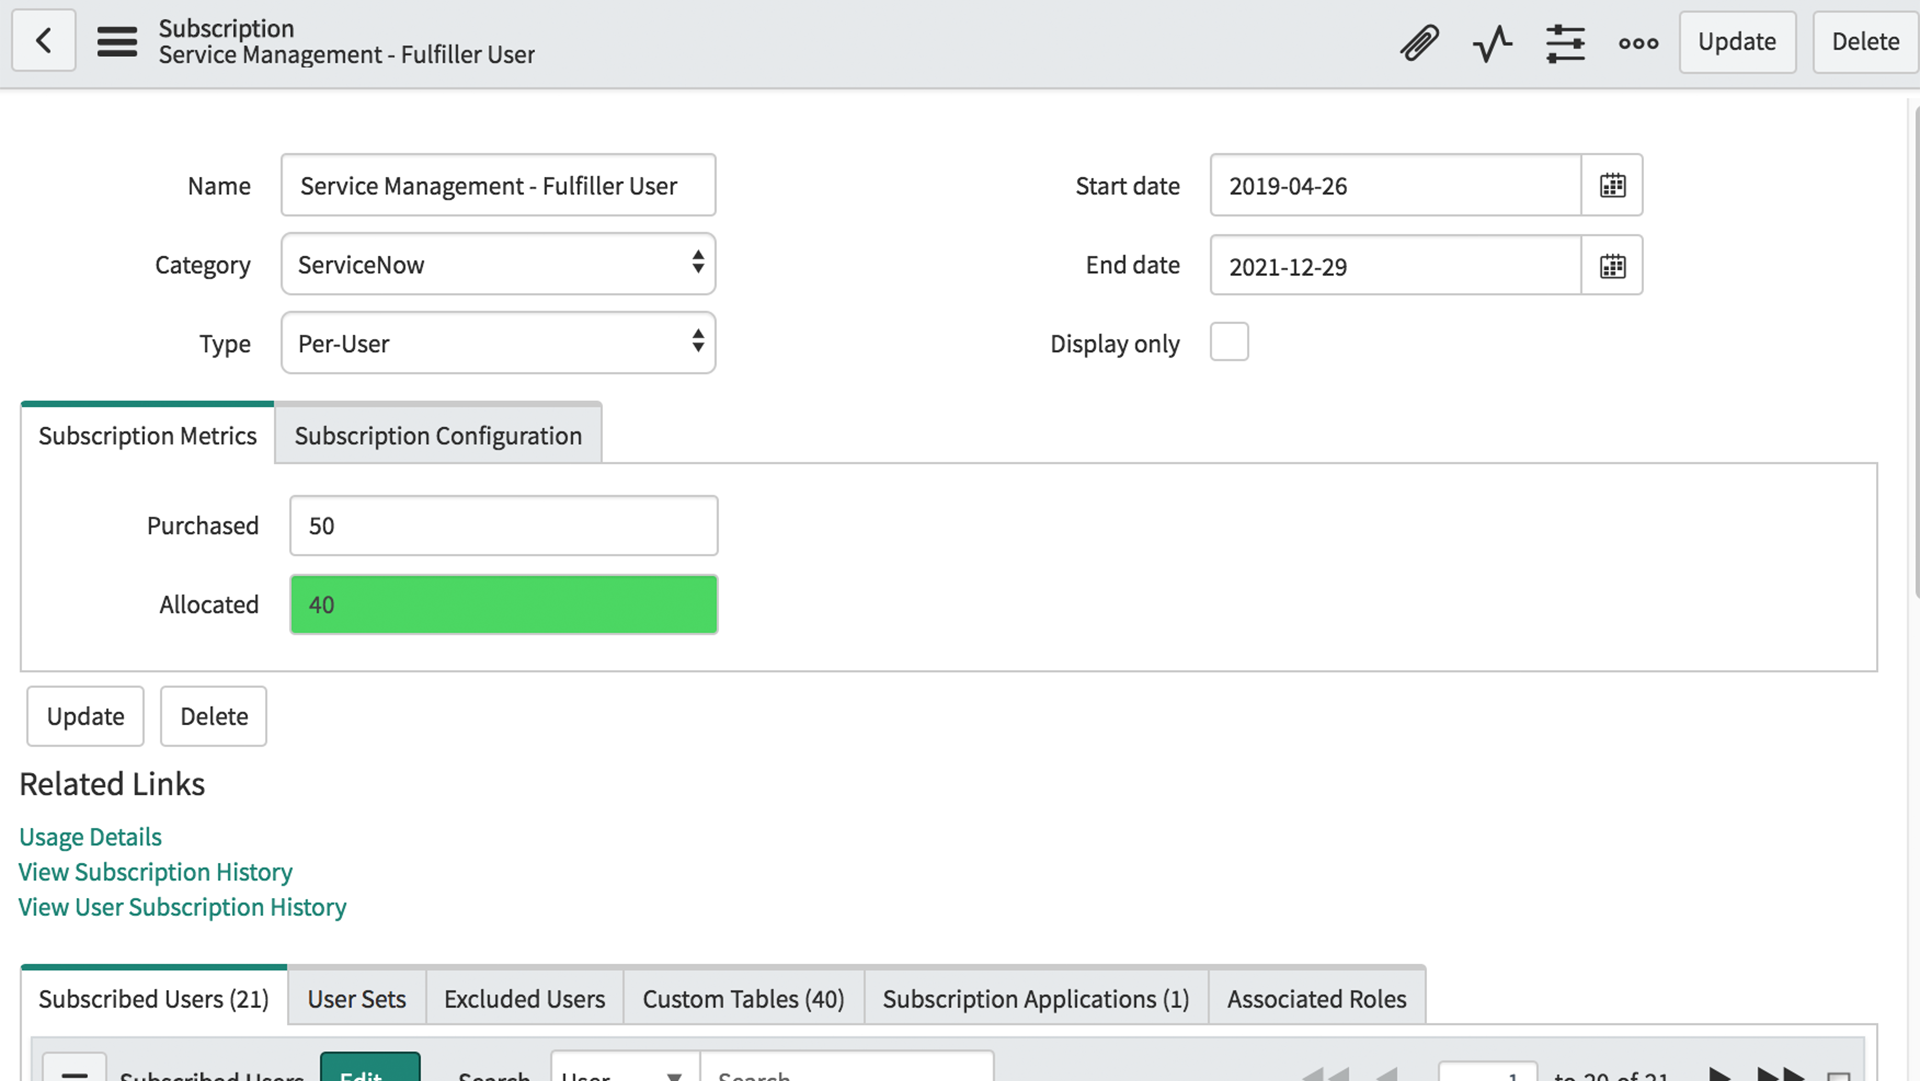Enable the Display only checkbox
Image resolution: width=1920 pixels, height=1081 pixels.
pyautogui.click(x=1229, y=342)
